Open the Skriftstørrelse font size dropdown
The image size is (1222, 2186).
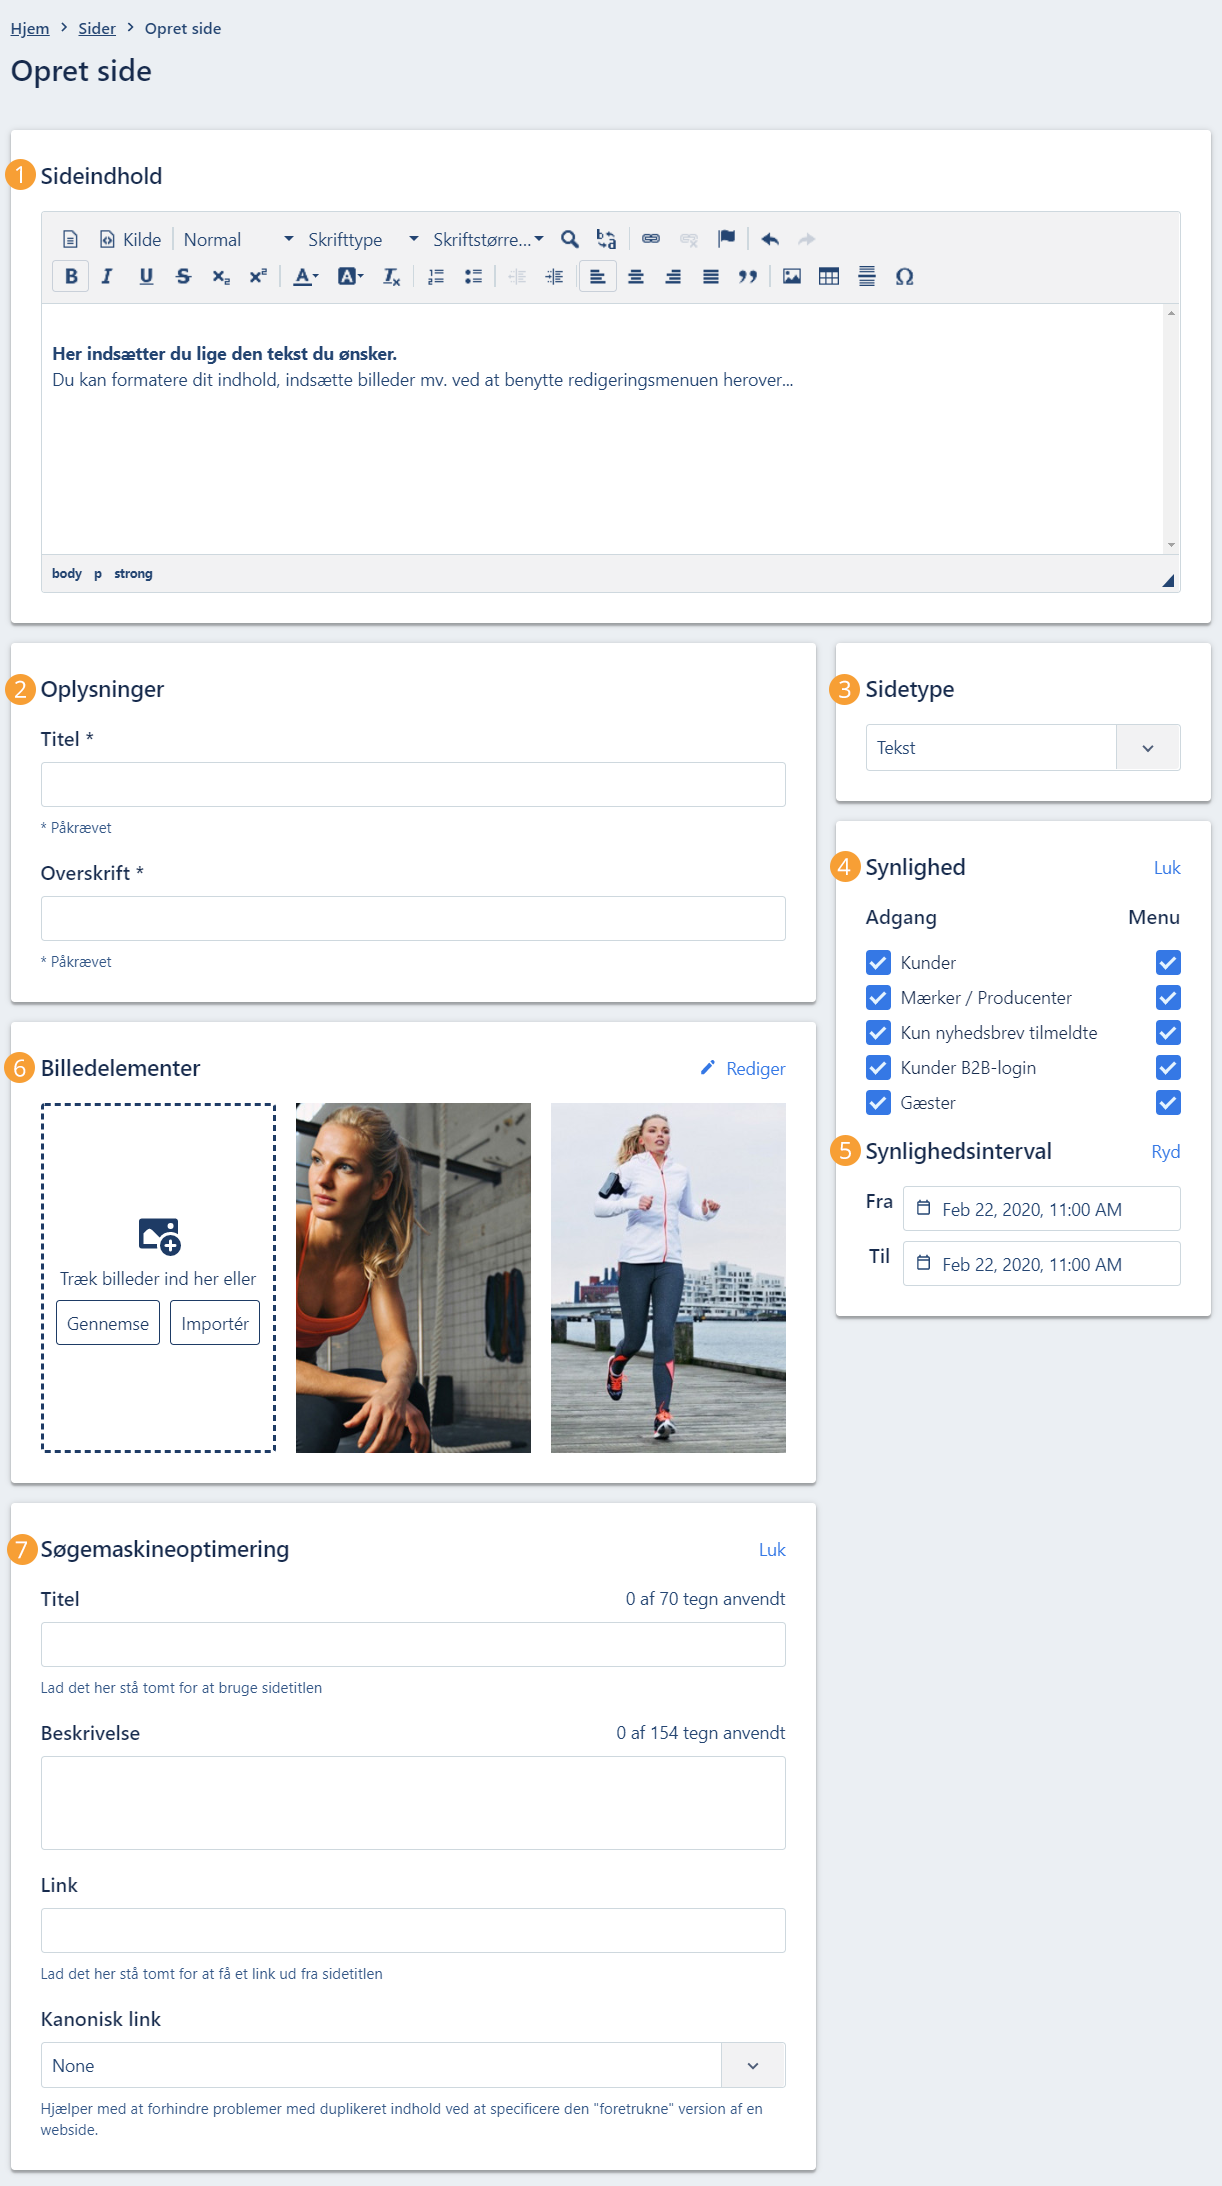pyautogui.click(x=488, y=239)
